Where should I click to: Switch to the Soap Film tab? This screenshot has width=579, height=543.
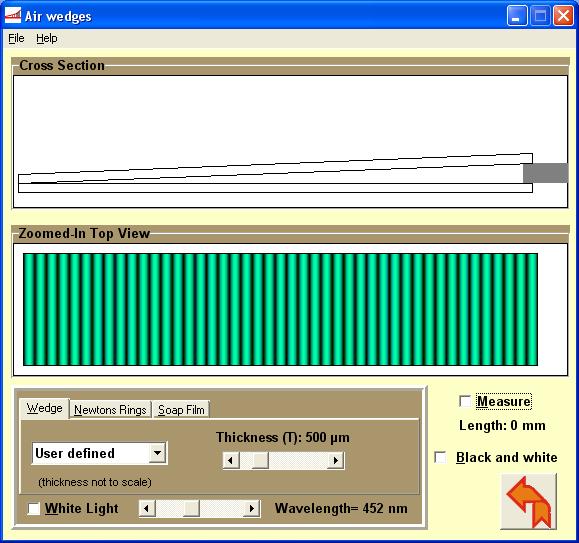tap(181, 410)
